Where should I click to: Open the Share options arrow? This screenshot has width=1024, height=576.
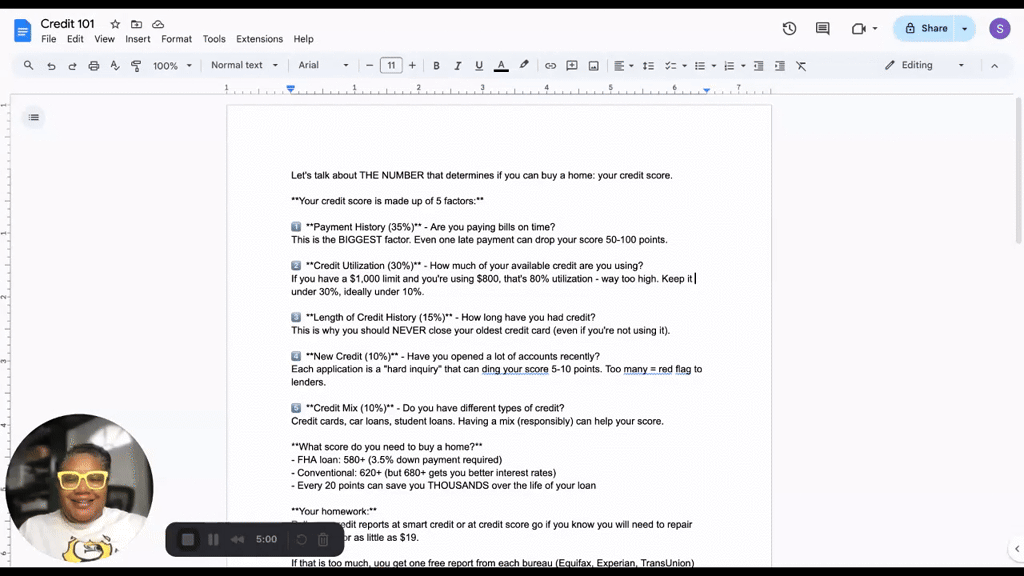[x=965, y=29]
